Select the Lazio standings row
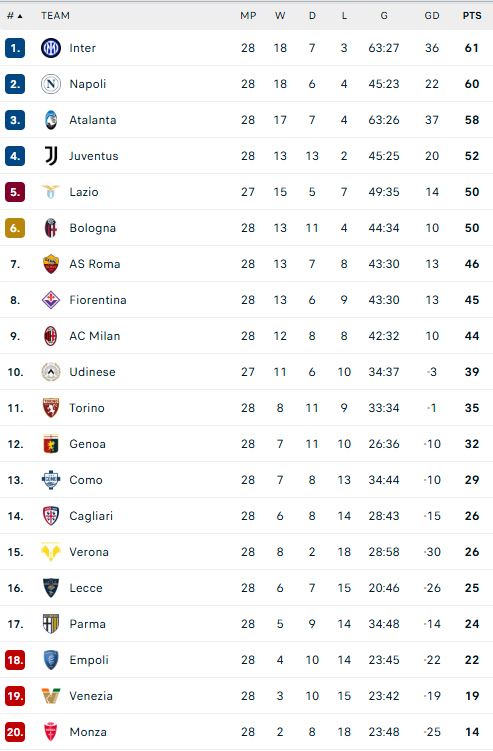 (x=246, y=192)
